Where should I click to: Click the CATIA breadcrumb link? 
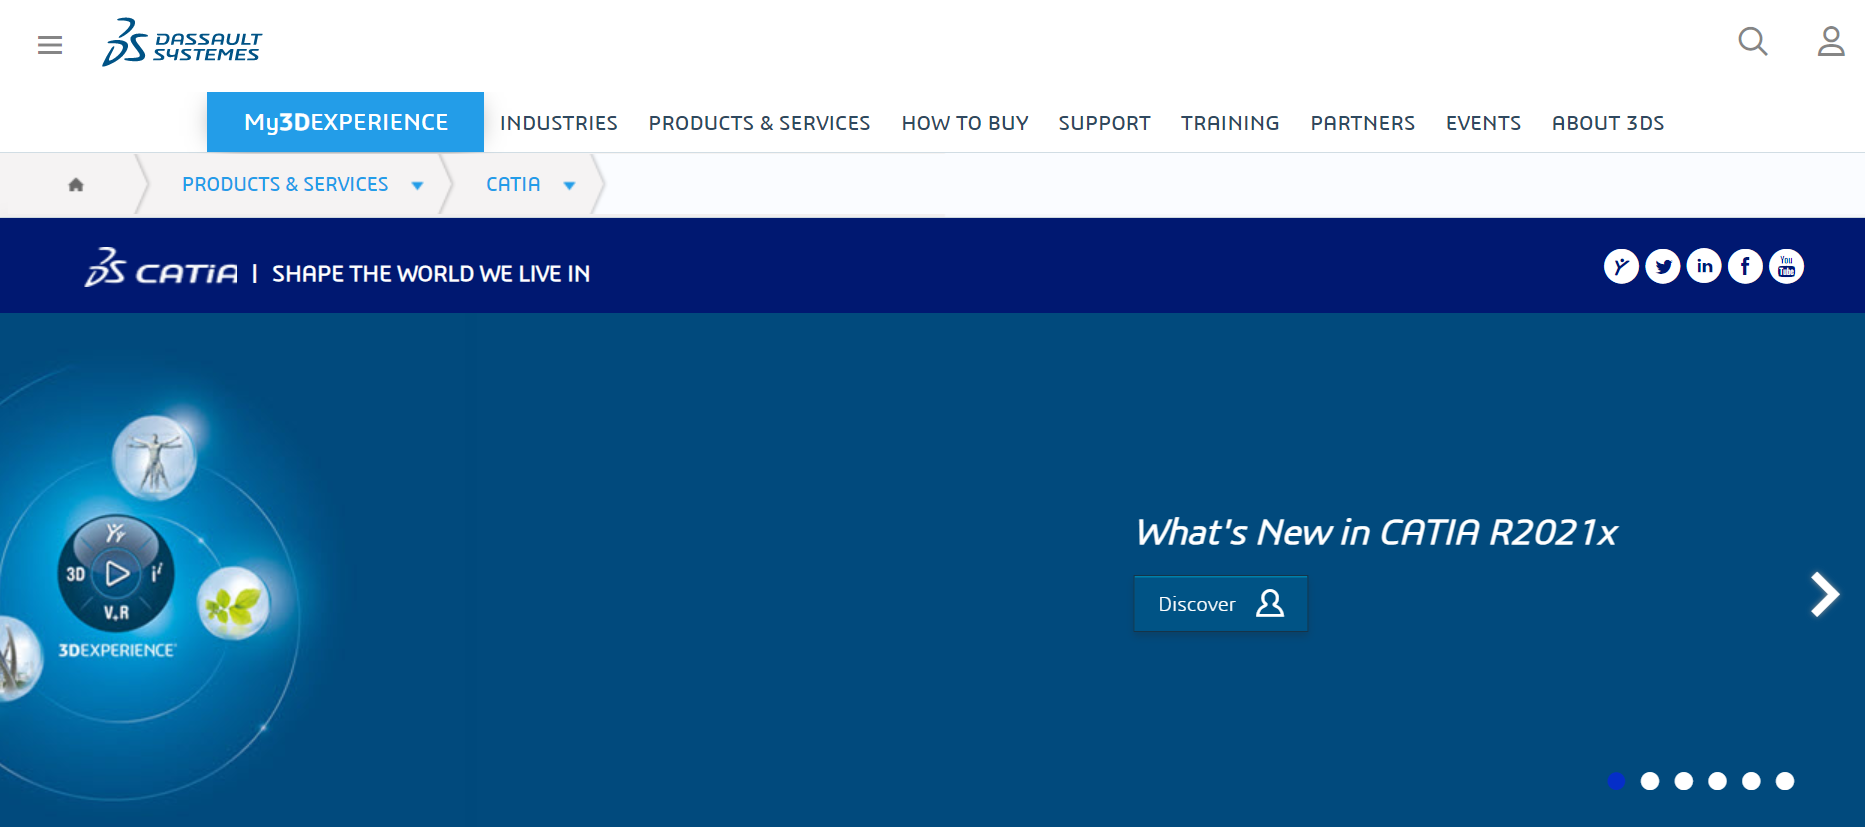click(513, 184)
